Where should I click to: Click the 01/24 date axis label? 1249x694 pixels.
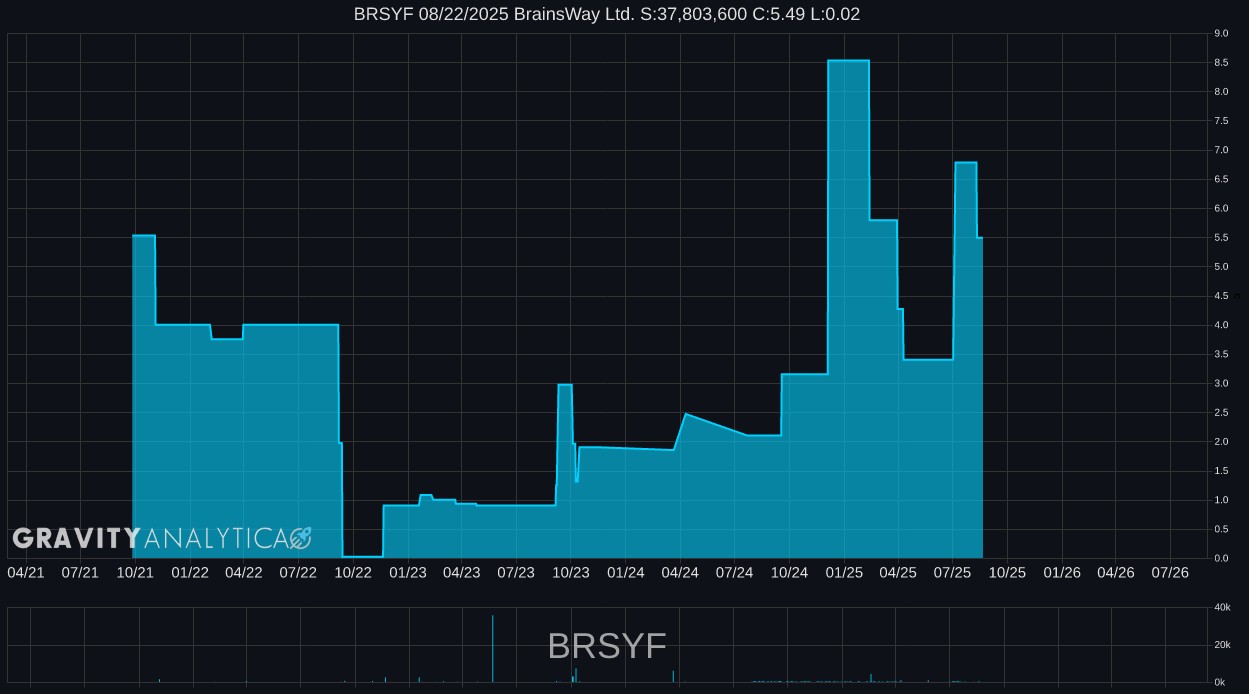pos(626,572)
